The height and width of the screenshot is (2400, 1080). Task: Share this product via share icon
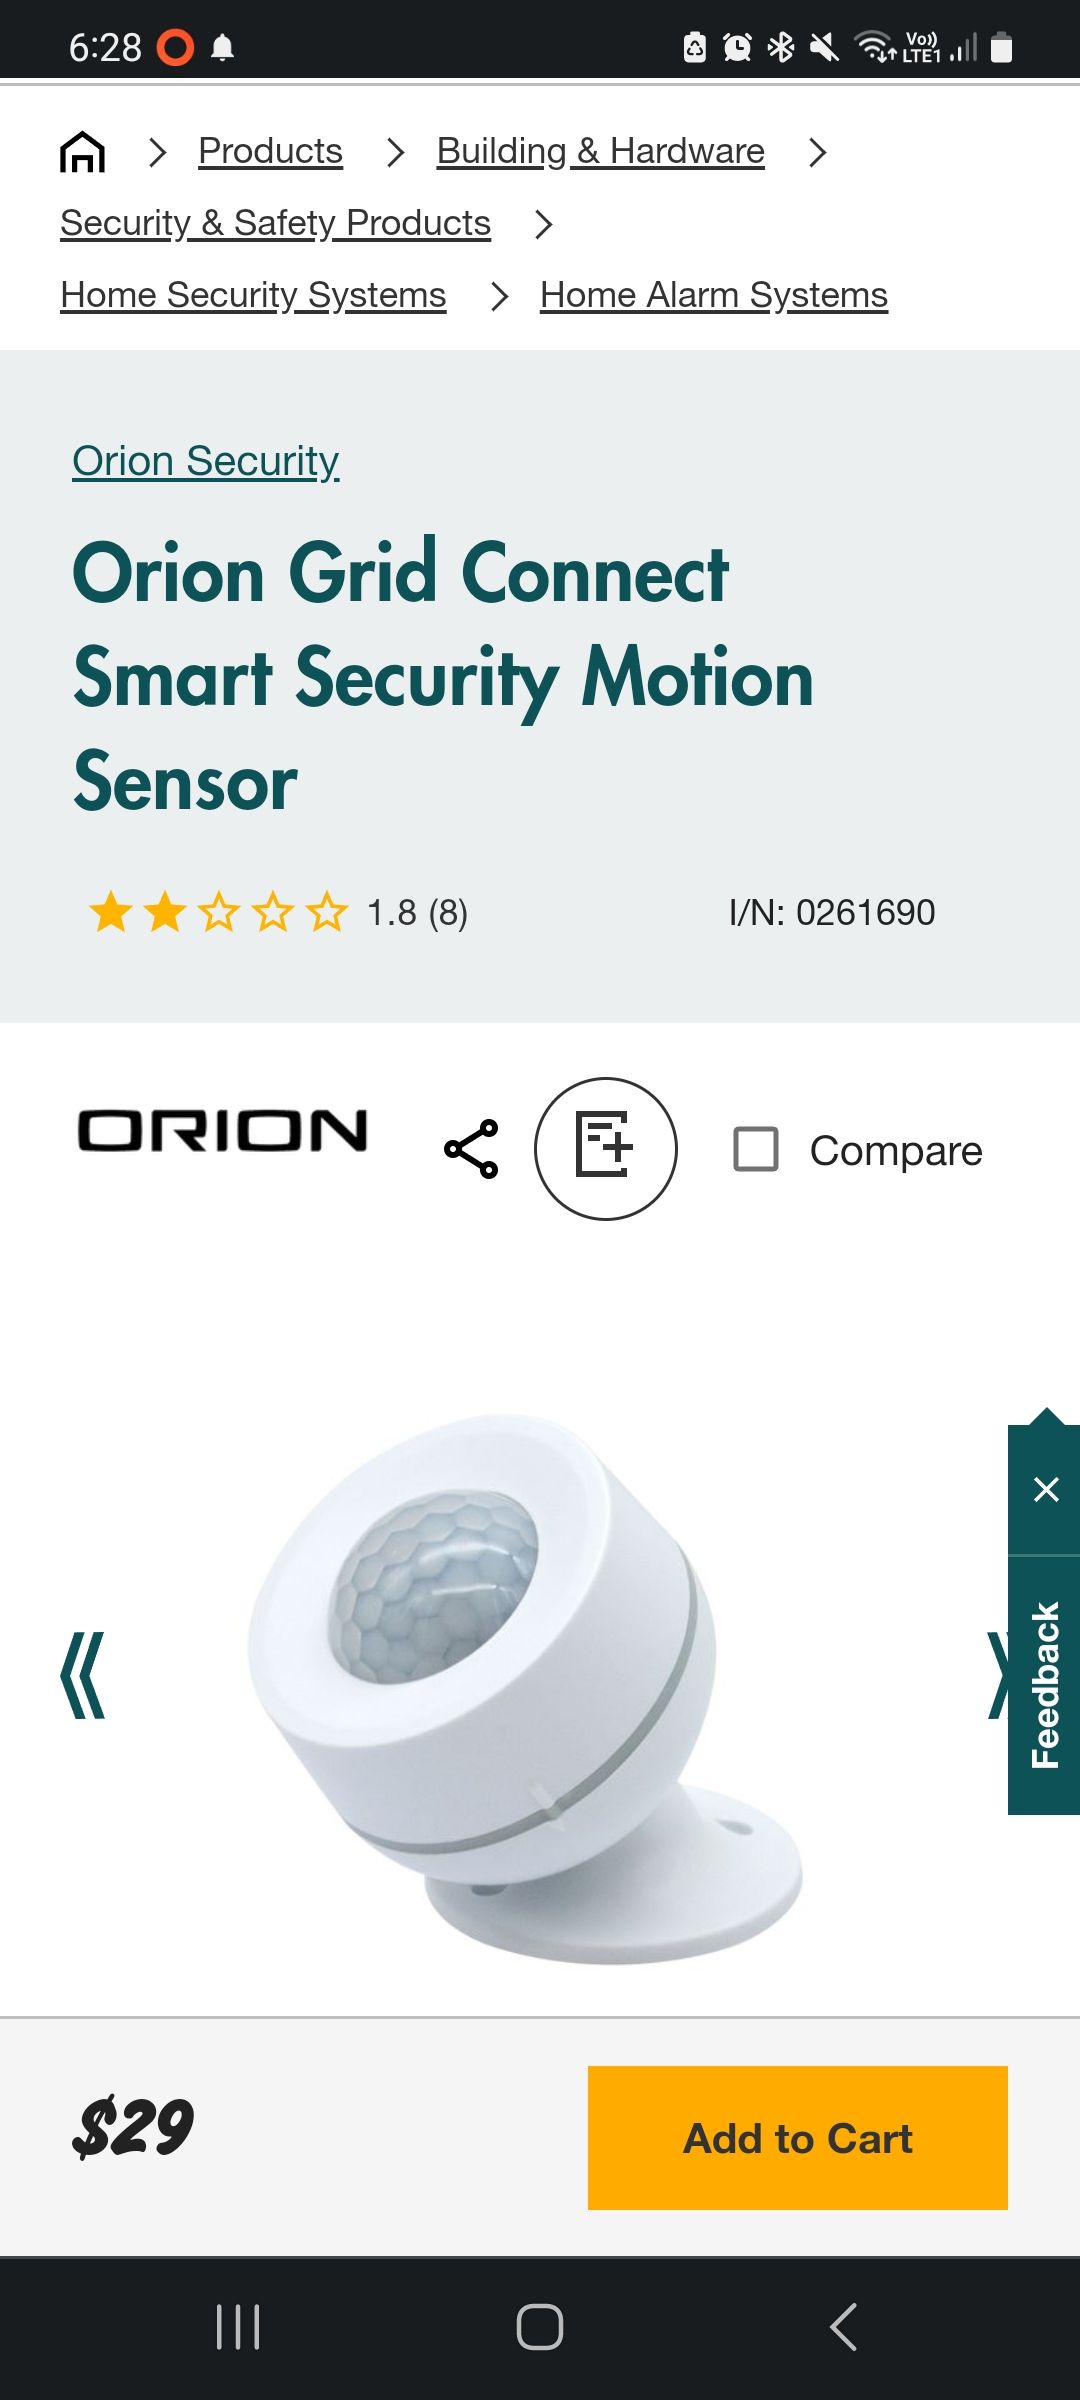(x=471, y=1149)
